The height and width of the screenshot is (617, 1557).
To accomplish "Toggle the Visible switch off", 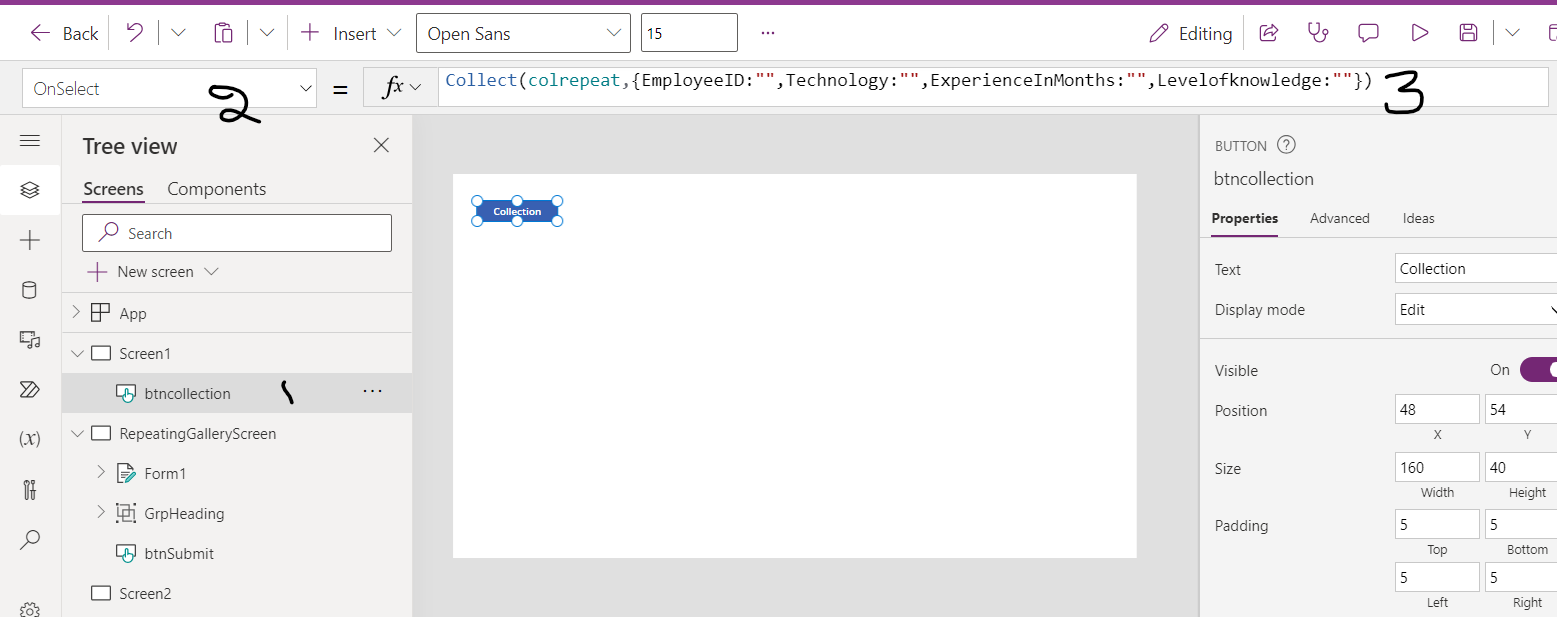I will coord(1537,370).
